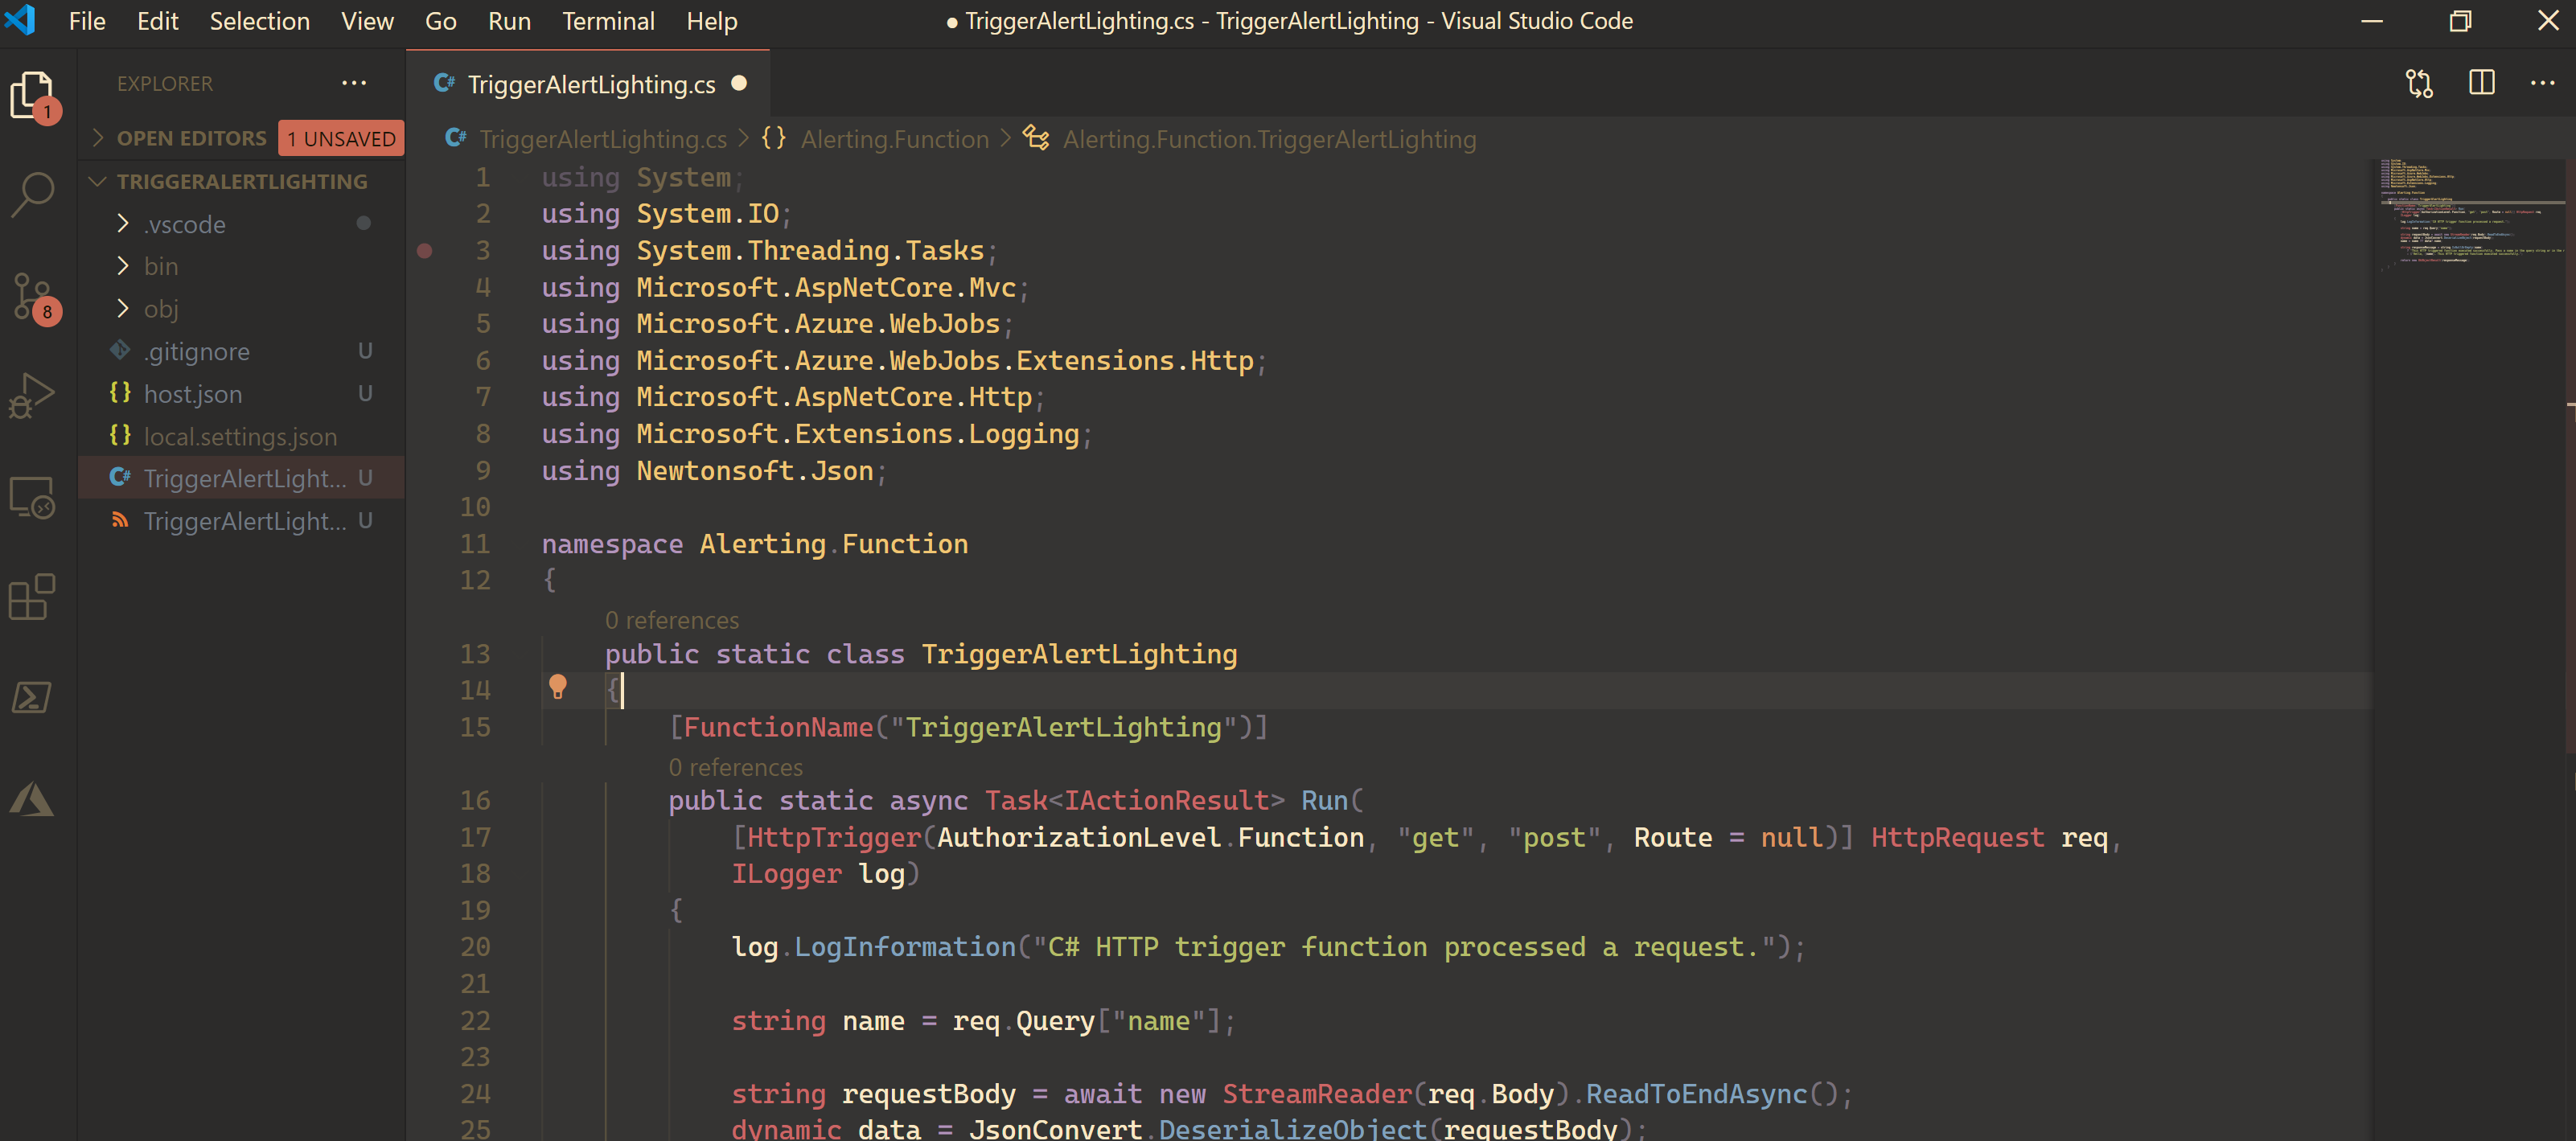2576x1141 pixels.
Task: Click the unsaved dot to close TriggerAlertLighting.cs tab
Action: tap(739, 83)
